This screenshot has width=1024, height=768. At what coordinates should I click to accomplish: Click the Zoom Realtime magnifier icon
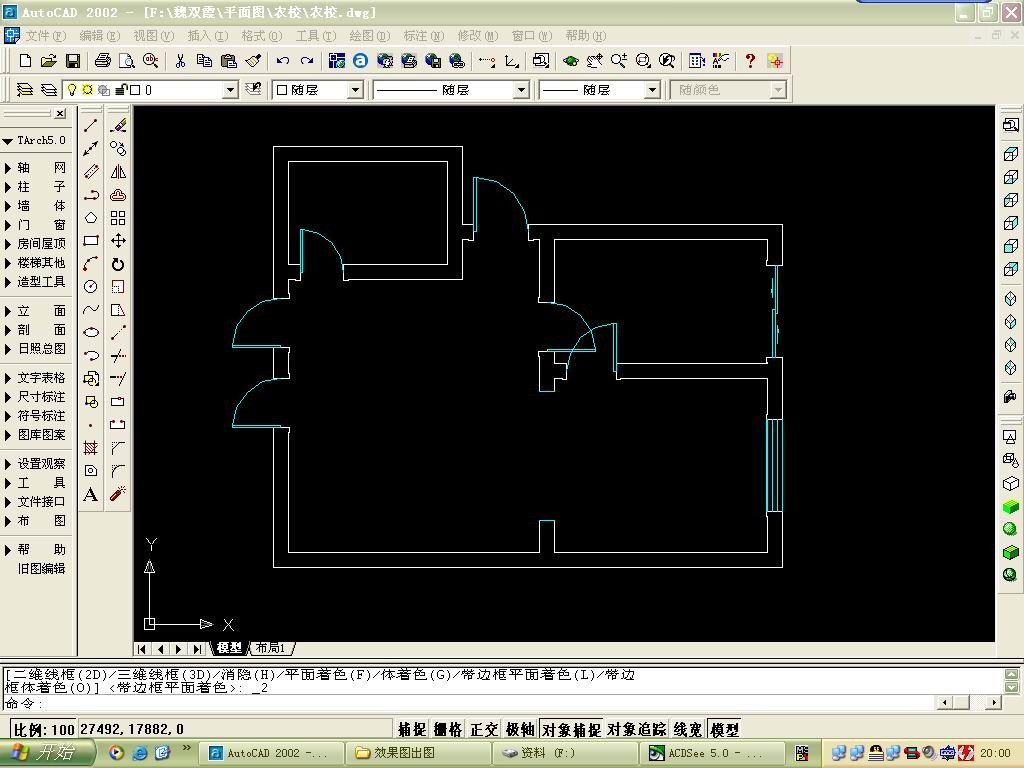[618, 61]
